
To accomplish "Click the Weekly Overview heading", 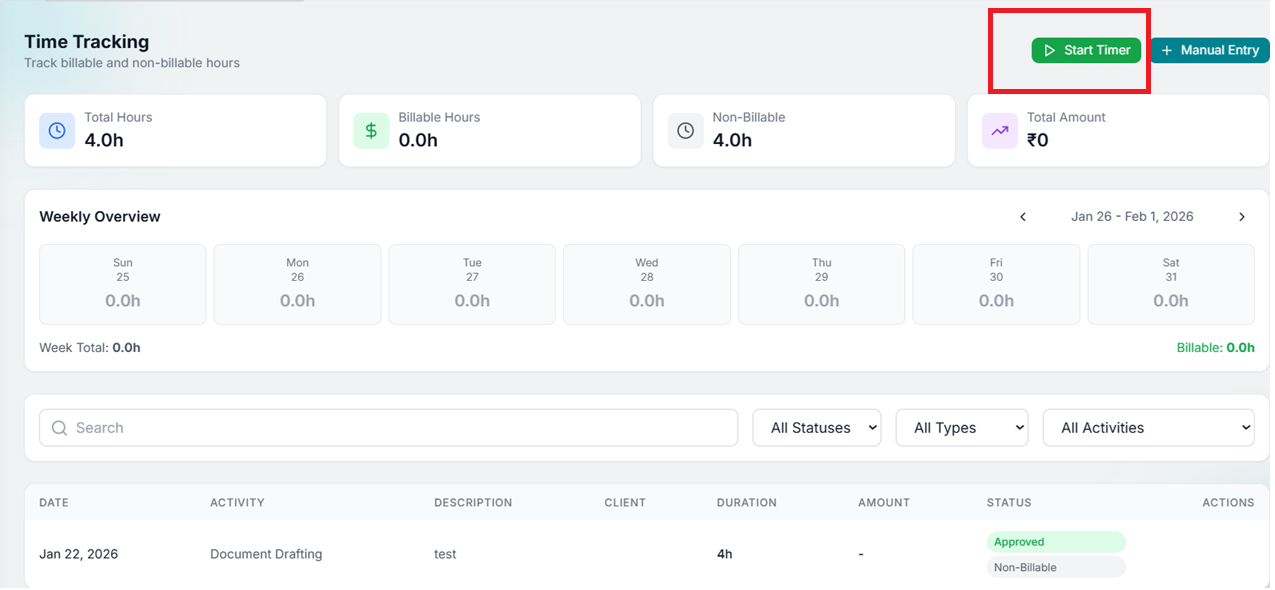I will pyautogui.click(x=100, y=217).
